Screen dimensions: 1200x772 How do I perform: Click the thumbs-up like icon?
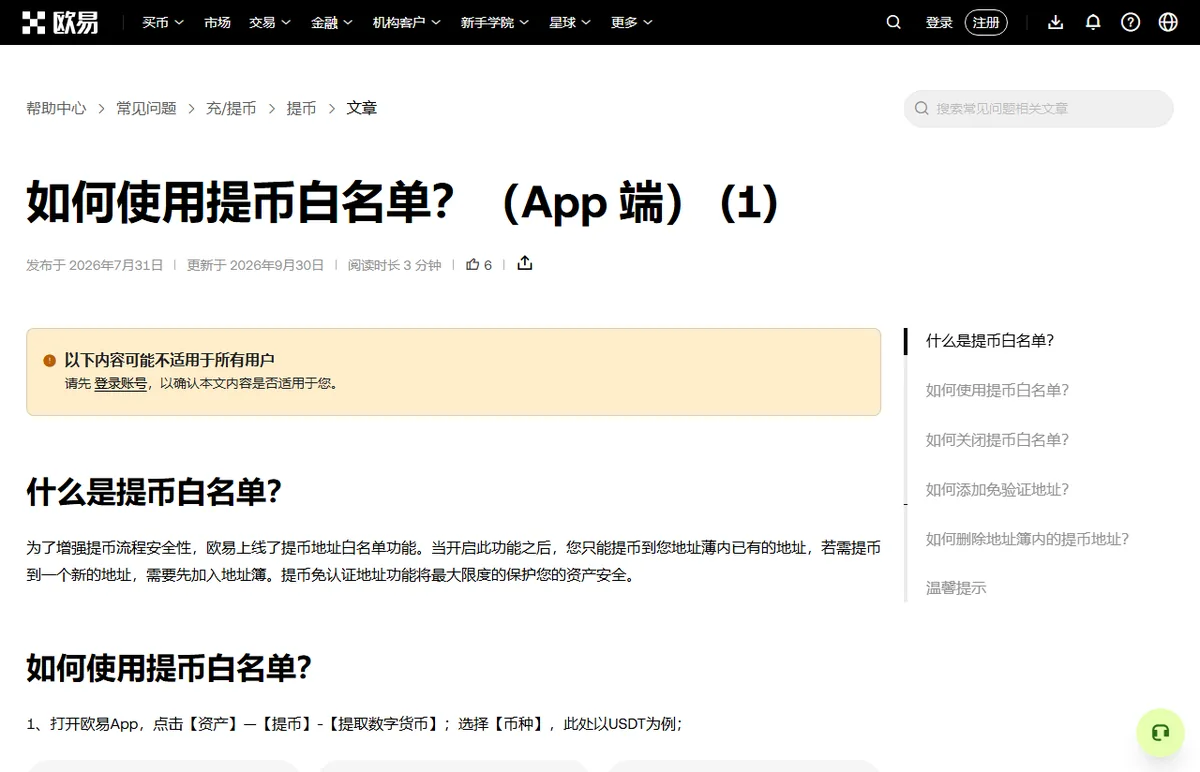(472, 265)
